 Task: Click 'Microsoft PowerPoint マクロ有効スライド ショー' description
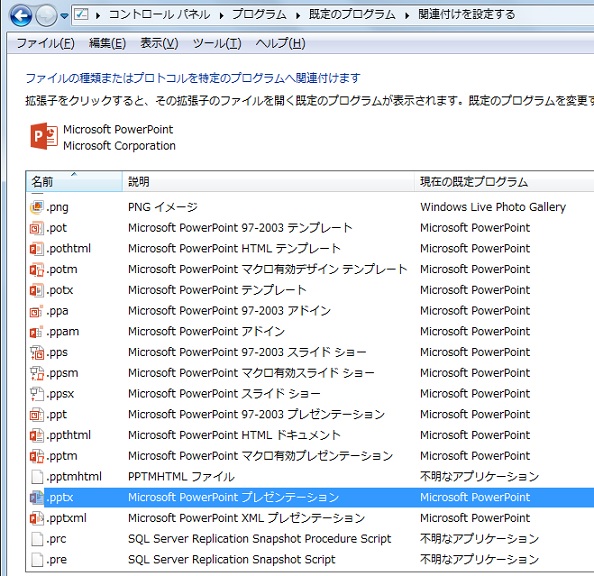pyautogui.click(x=251, y=373)
